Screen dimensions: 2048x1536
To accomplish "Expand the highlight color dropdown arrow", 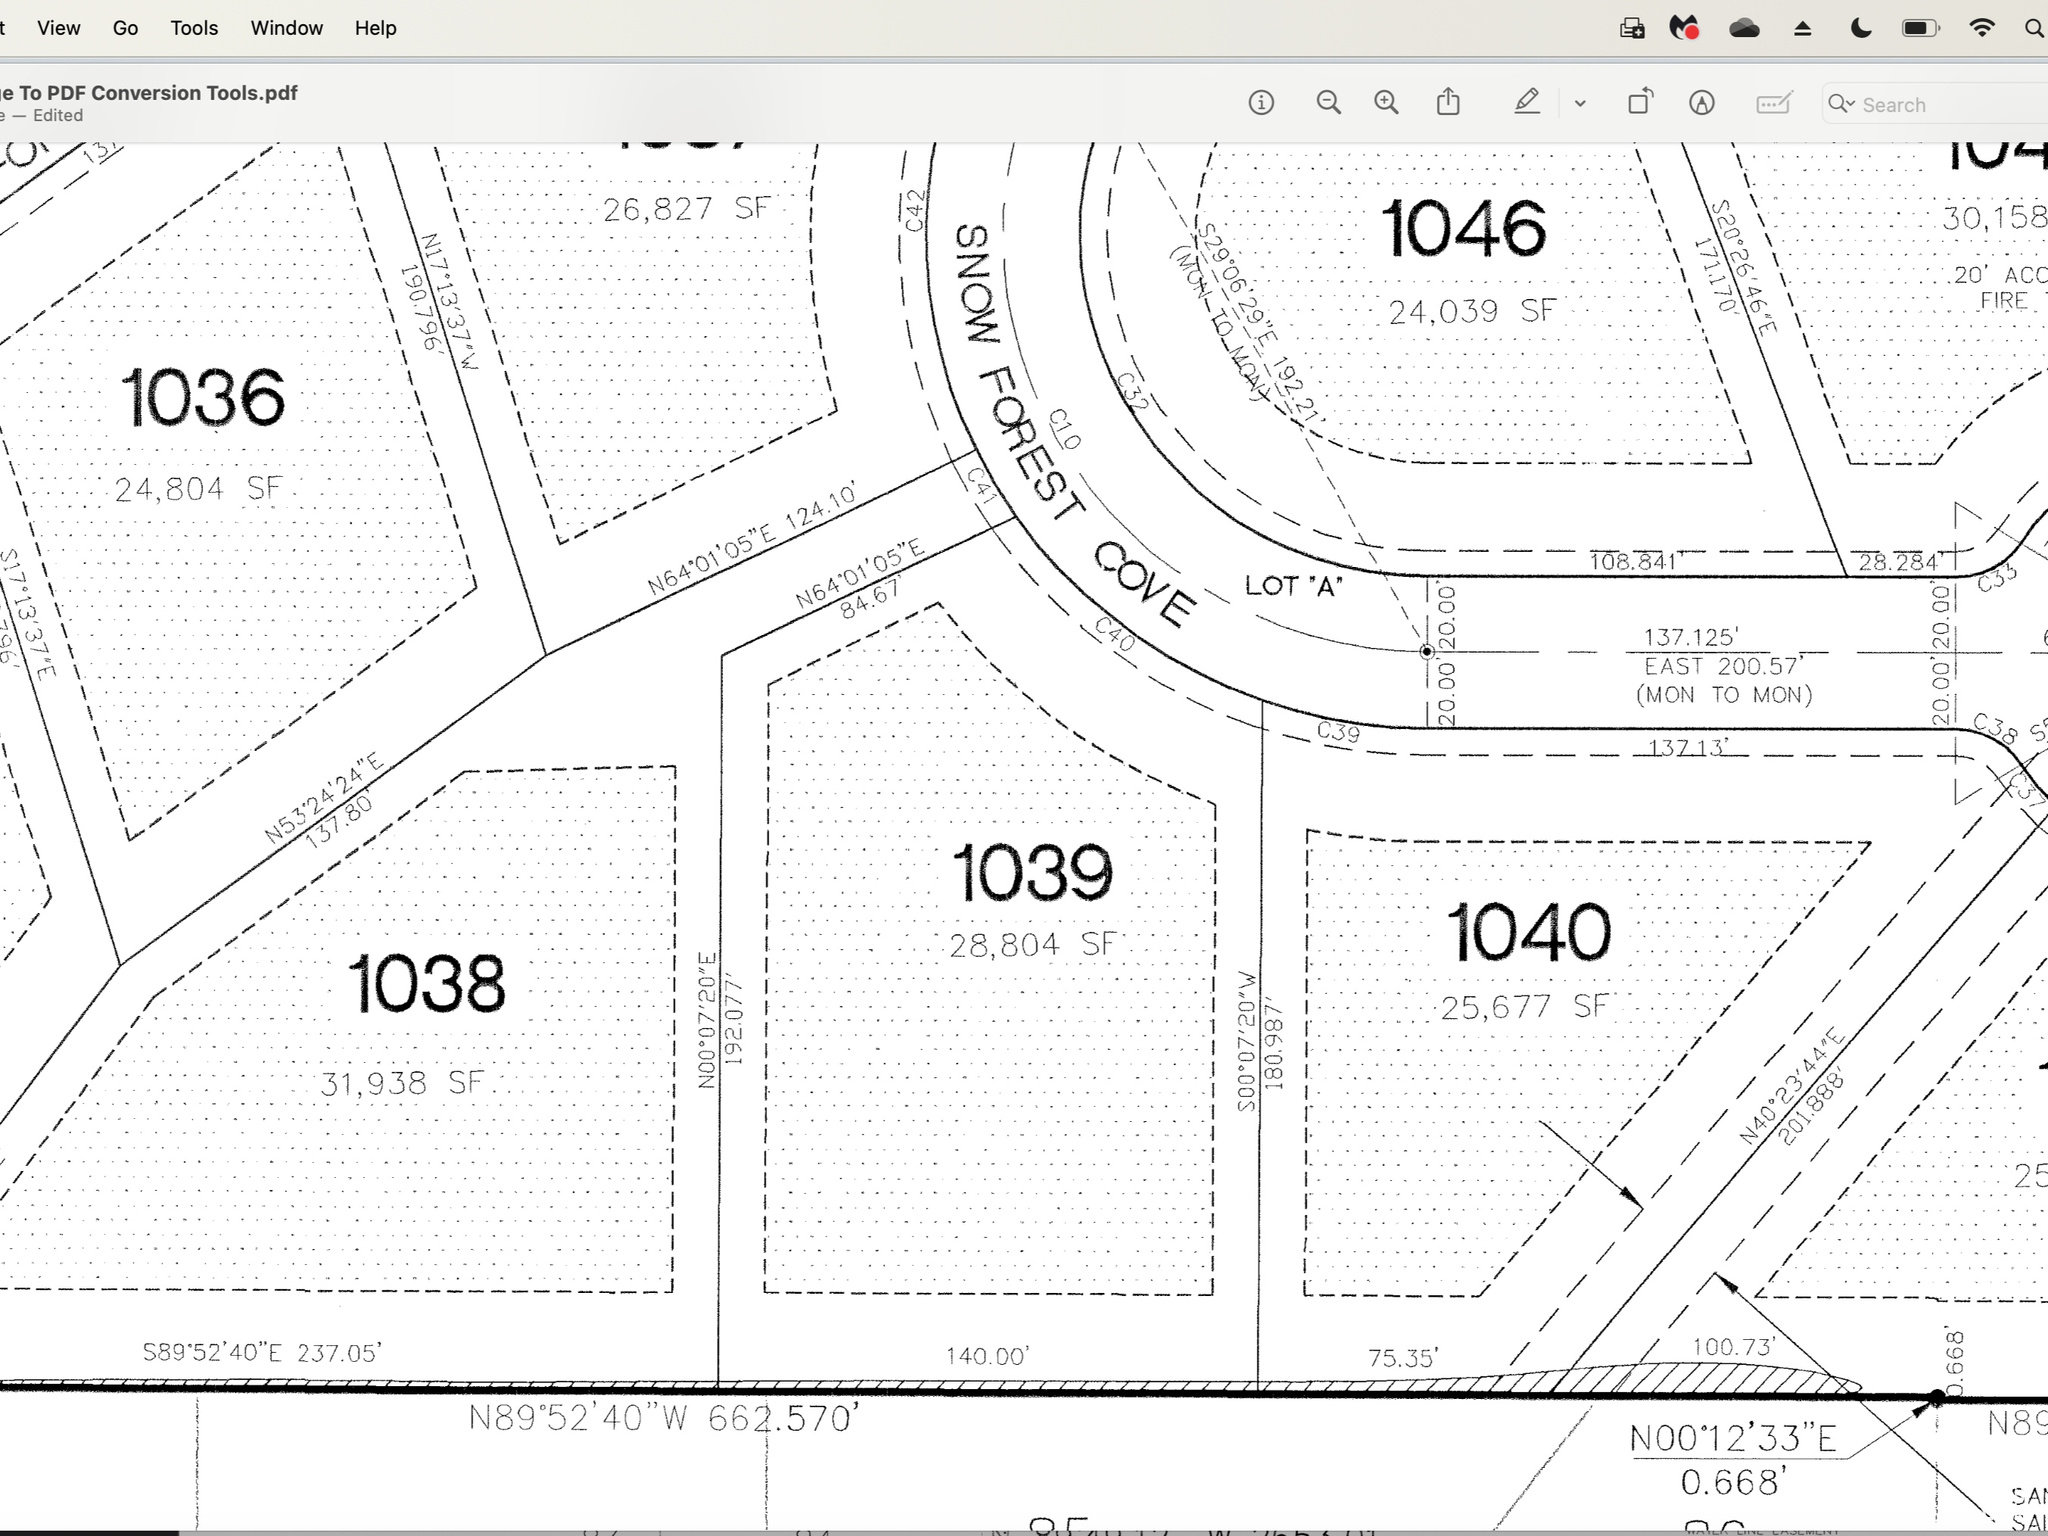I will [x=1580, y=103].
